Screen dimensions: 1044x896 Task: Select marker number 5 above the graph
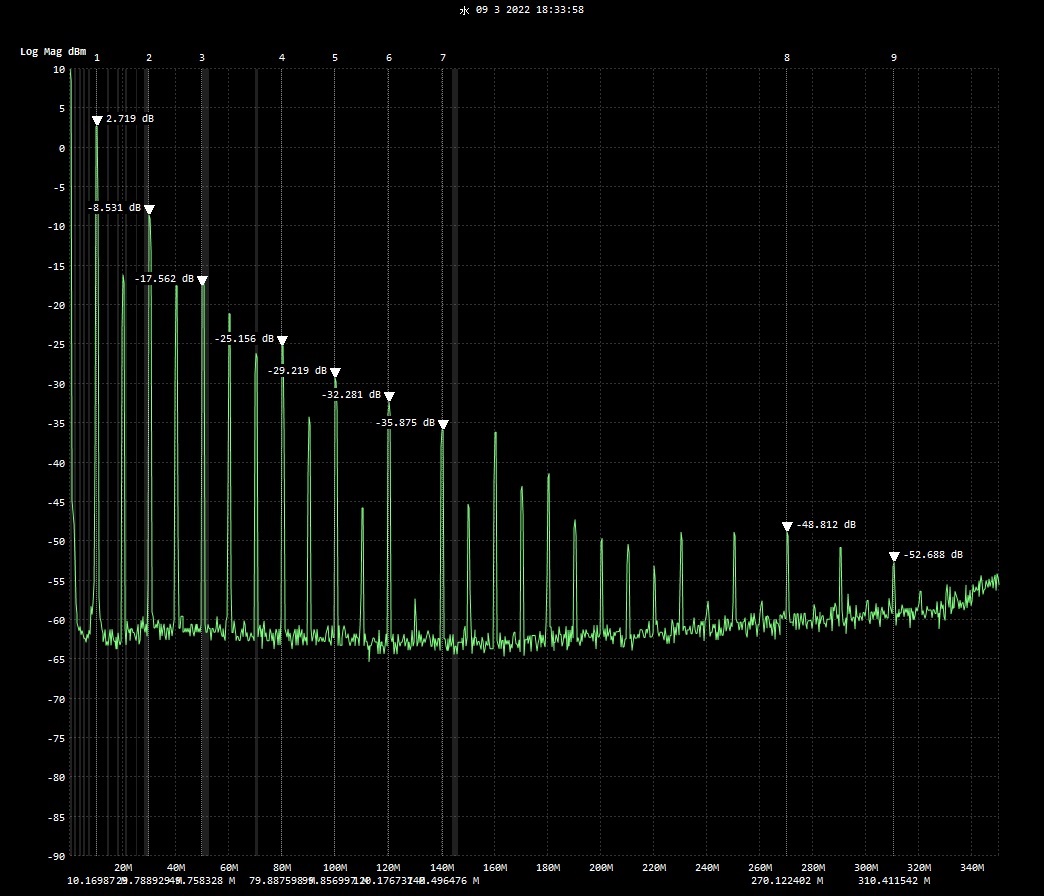point(335,58)
